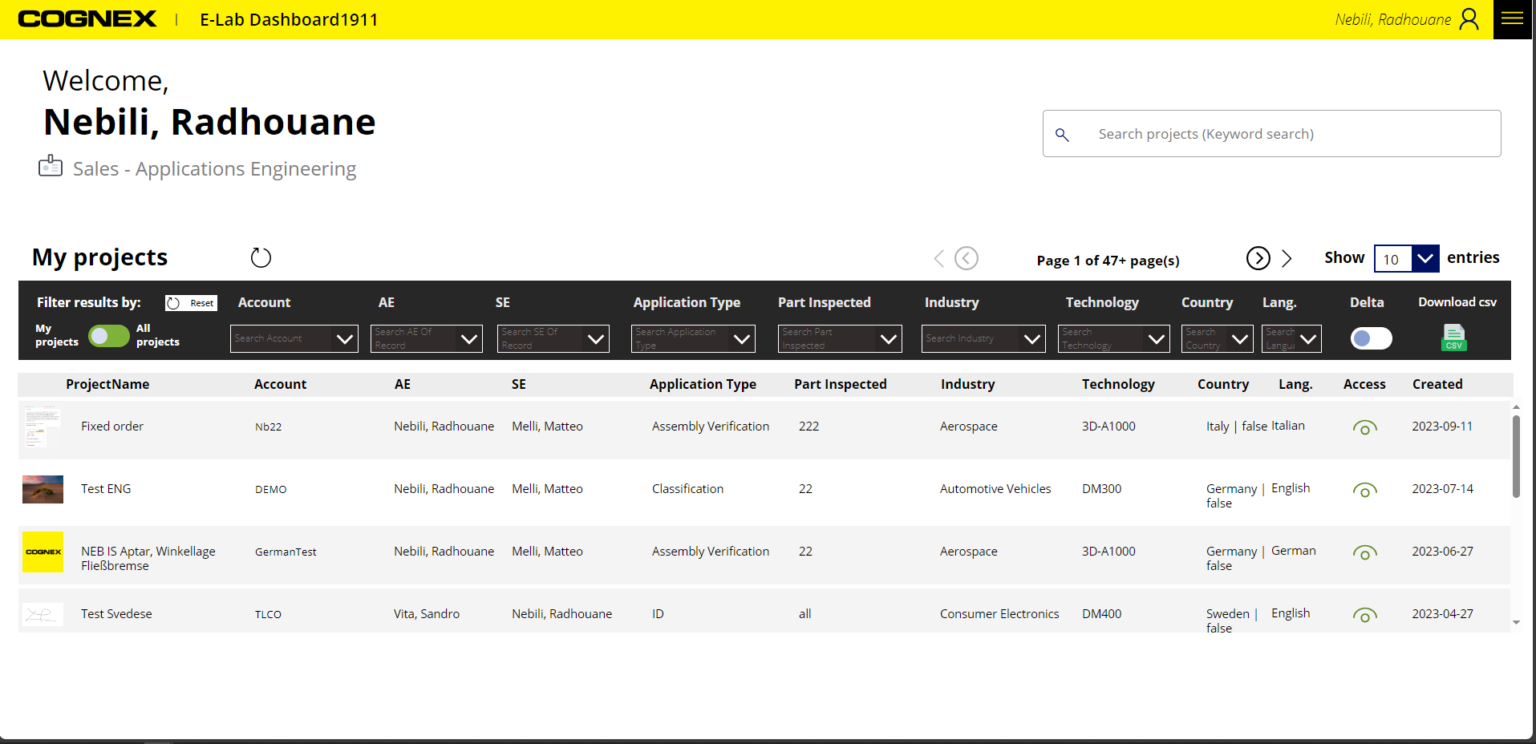Toggle the Delta switch
Viewport: 1536px width, 744px height.
pyautogui.click(x=1371, y=338)
